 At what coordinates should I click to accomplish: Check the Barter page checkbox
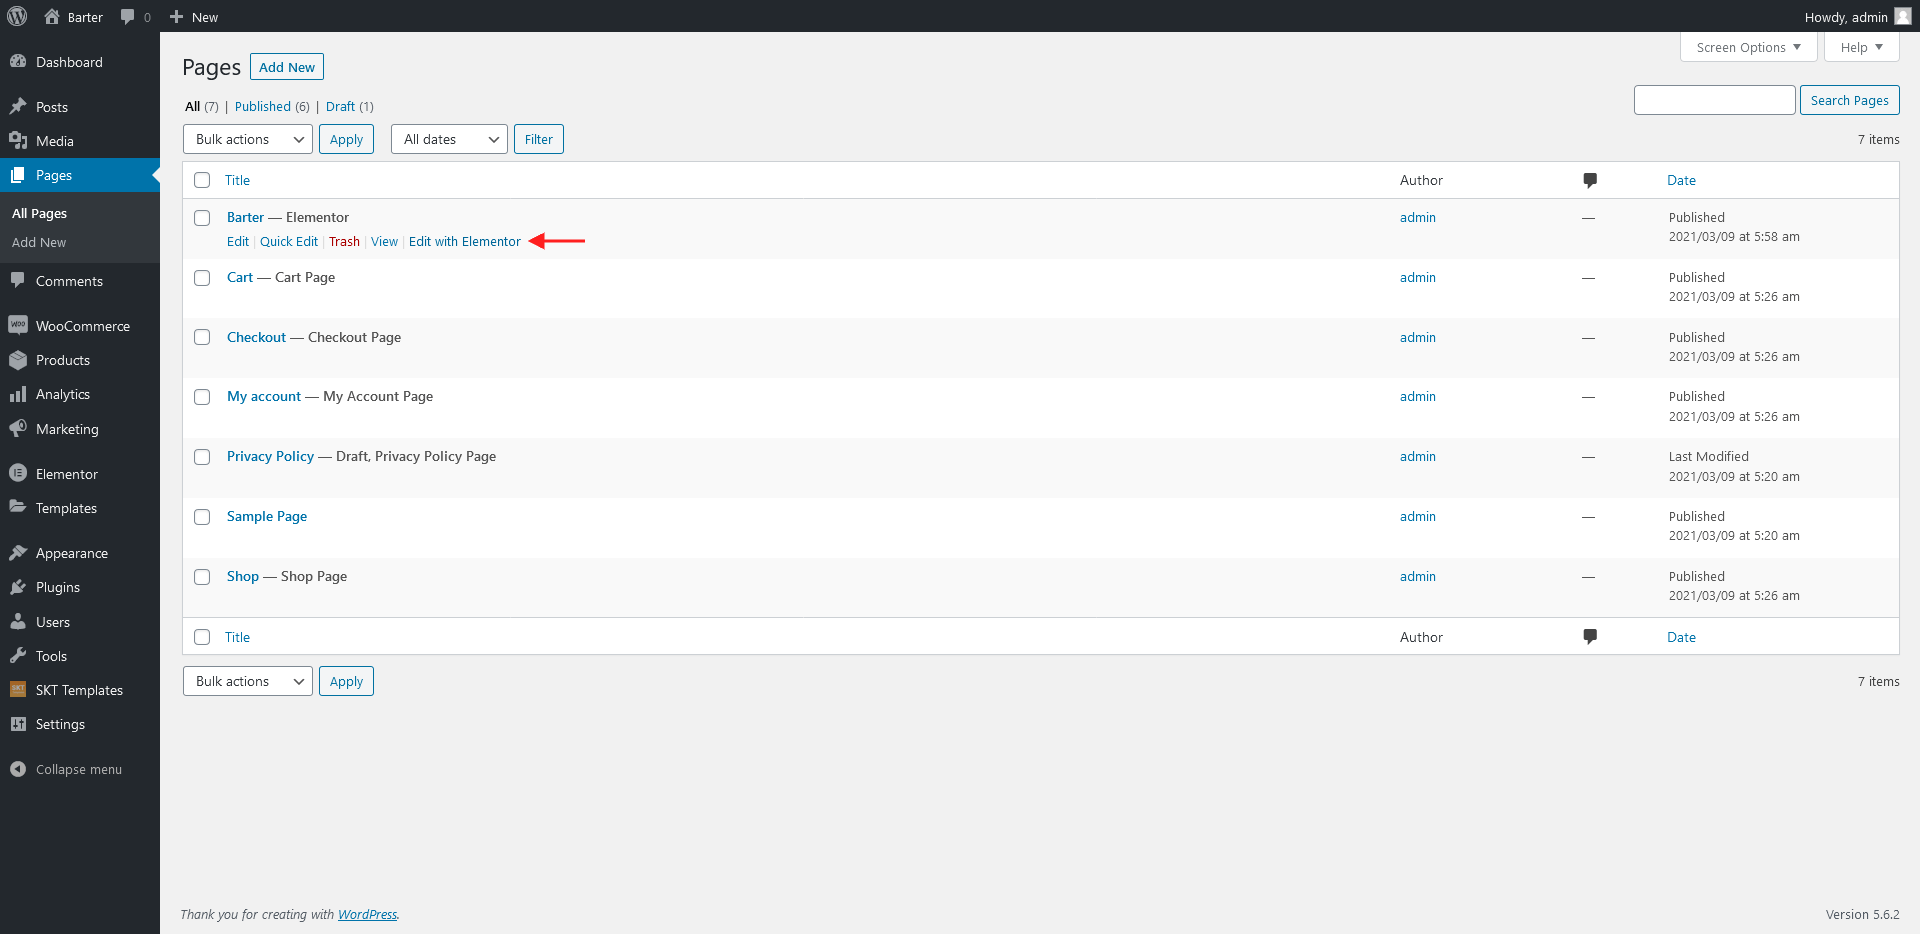pos(202,218)
